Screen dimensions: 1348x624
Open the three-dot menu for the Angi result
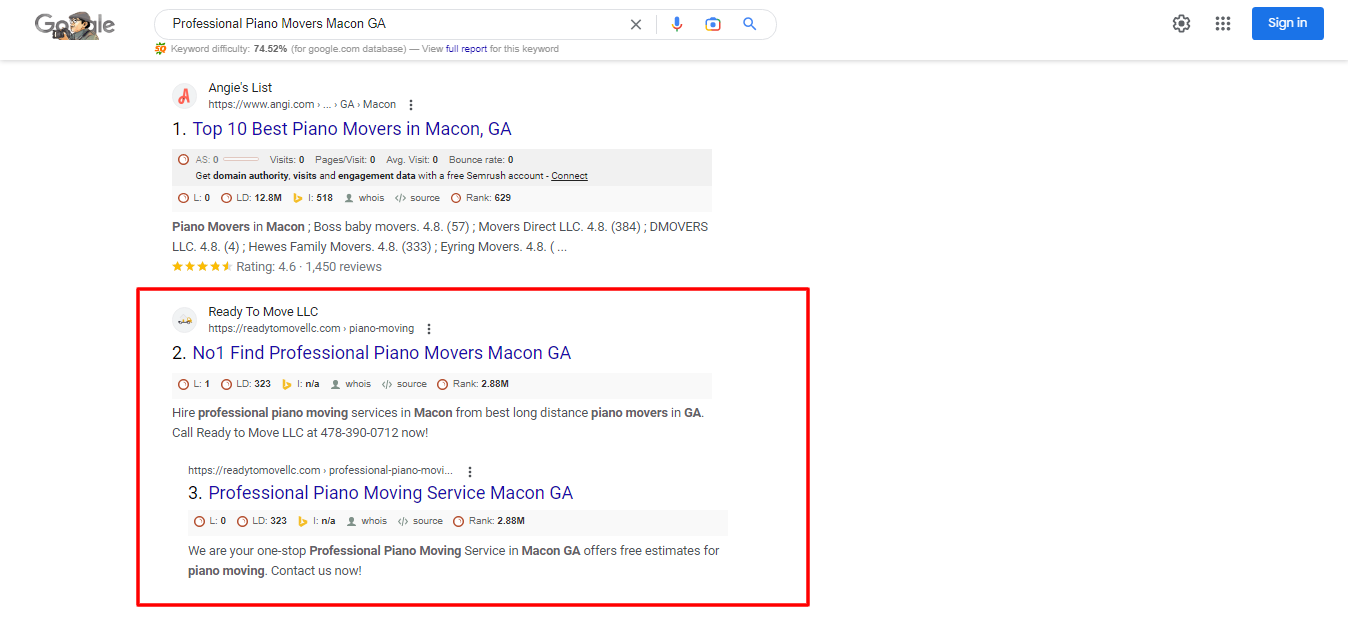click(411, 105)
